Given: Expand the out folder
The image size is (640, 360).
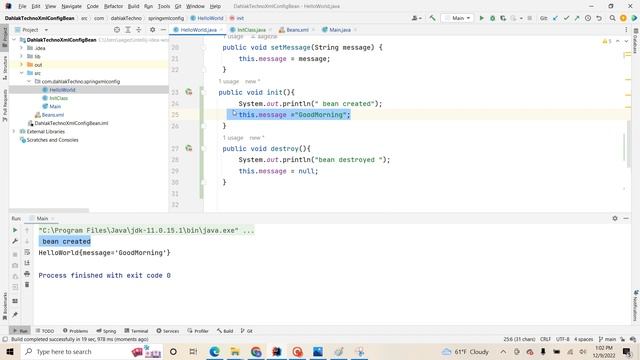Looking at the screenshot, I should pos(22,64).
